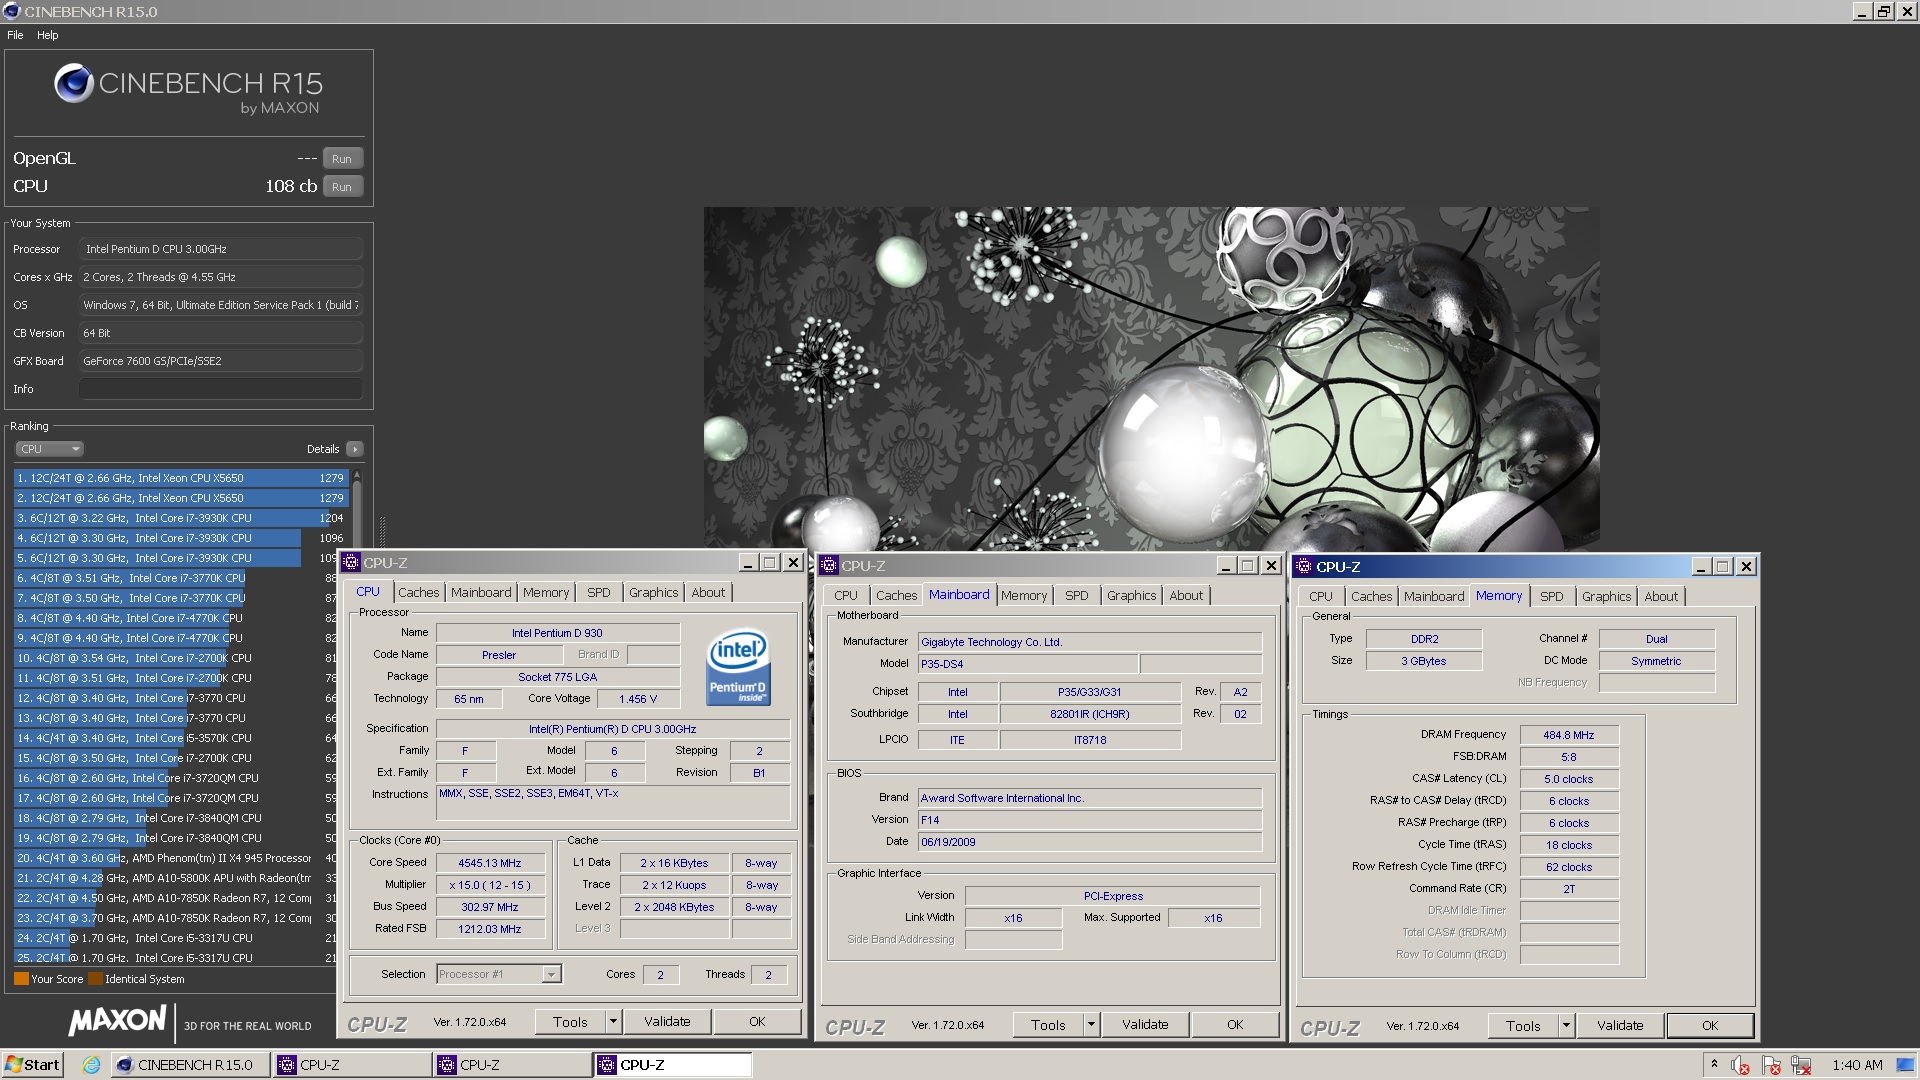Select ranking row 21 AMD A10-5800K APU
This screenshot has width=1920, height=1080.
point(176,878)
